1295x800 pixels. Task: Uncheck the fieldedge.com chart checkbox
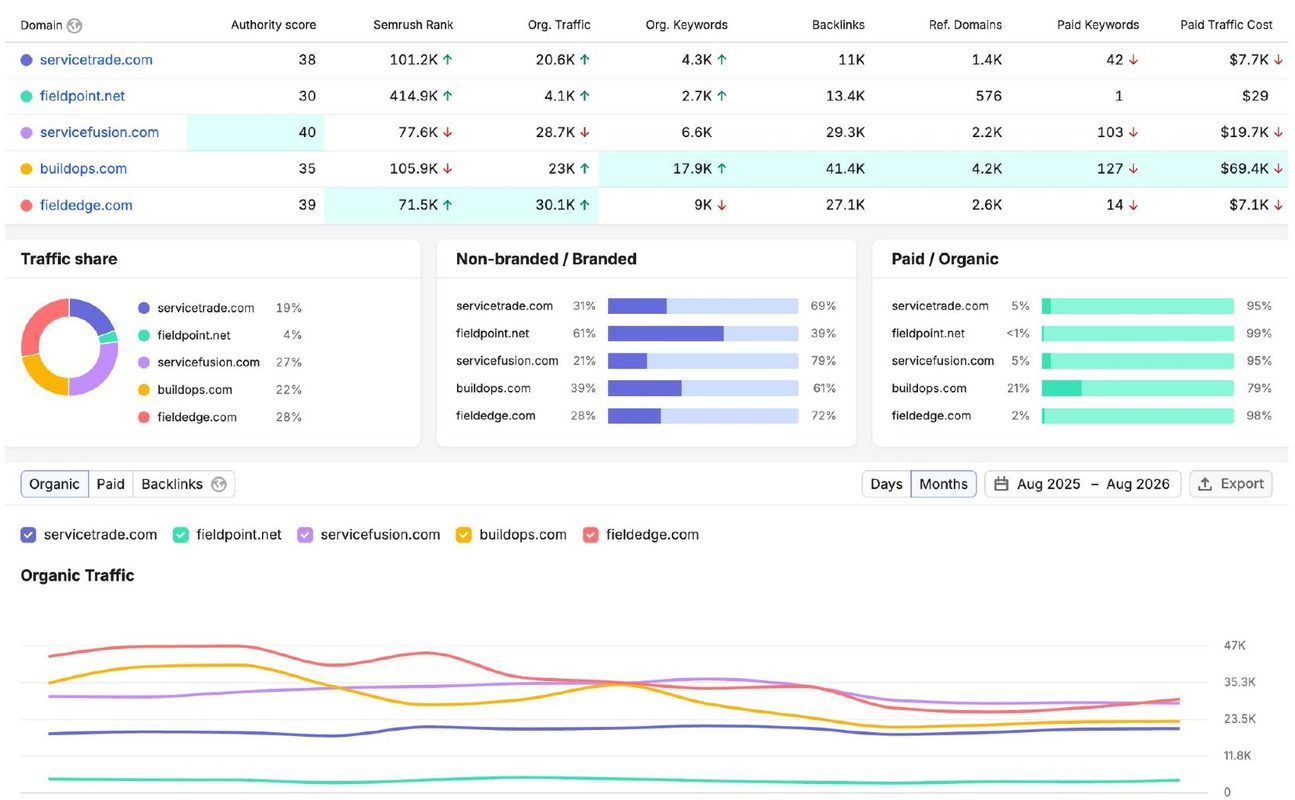[590, 535]
